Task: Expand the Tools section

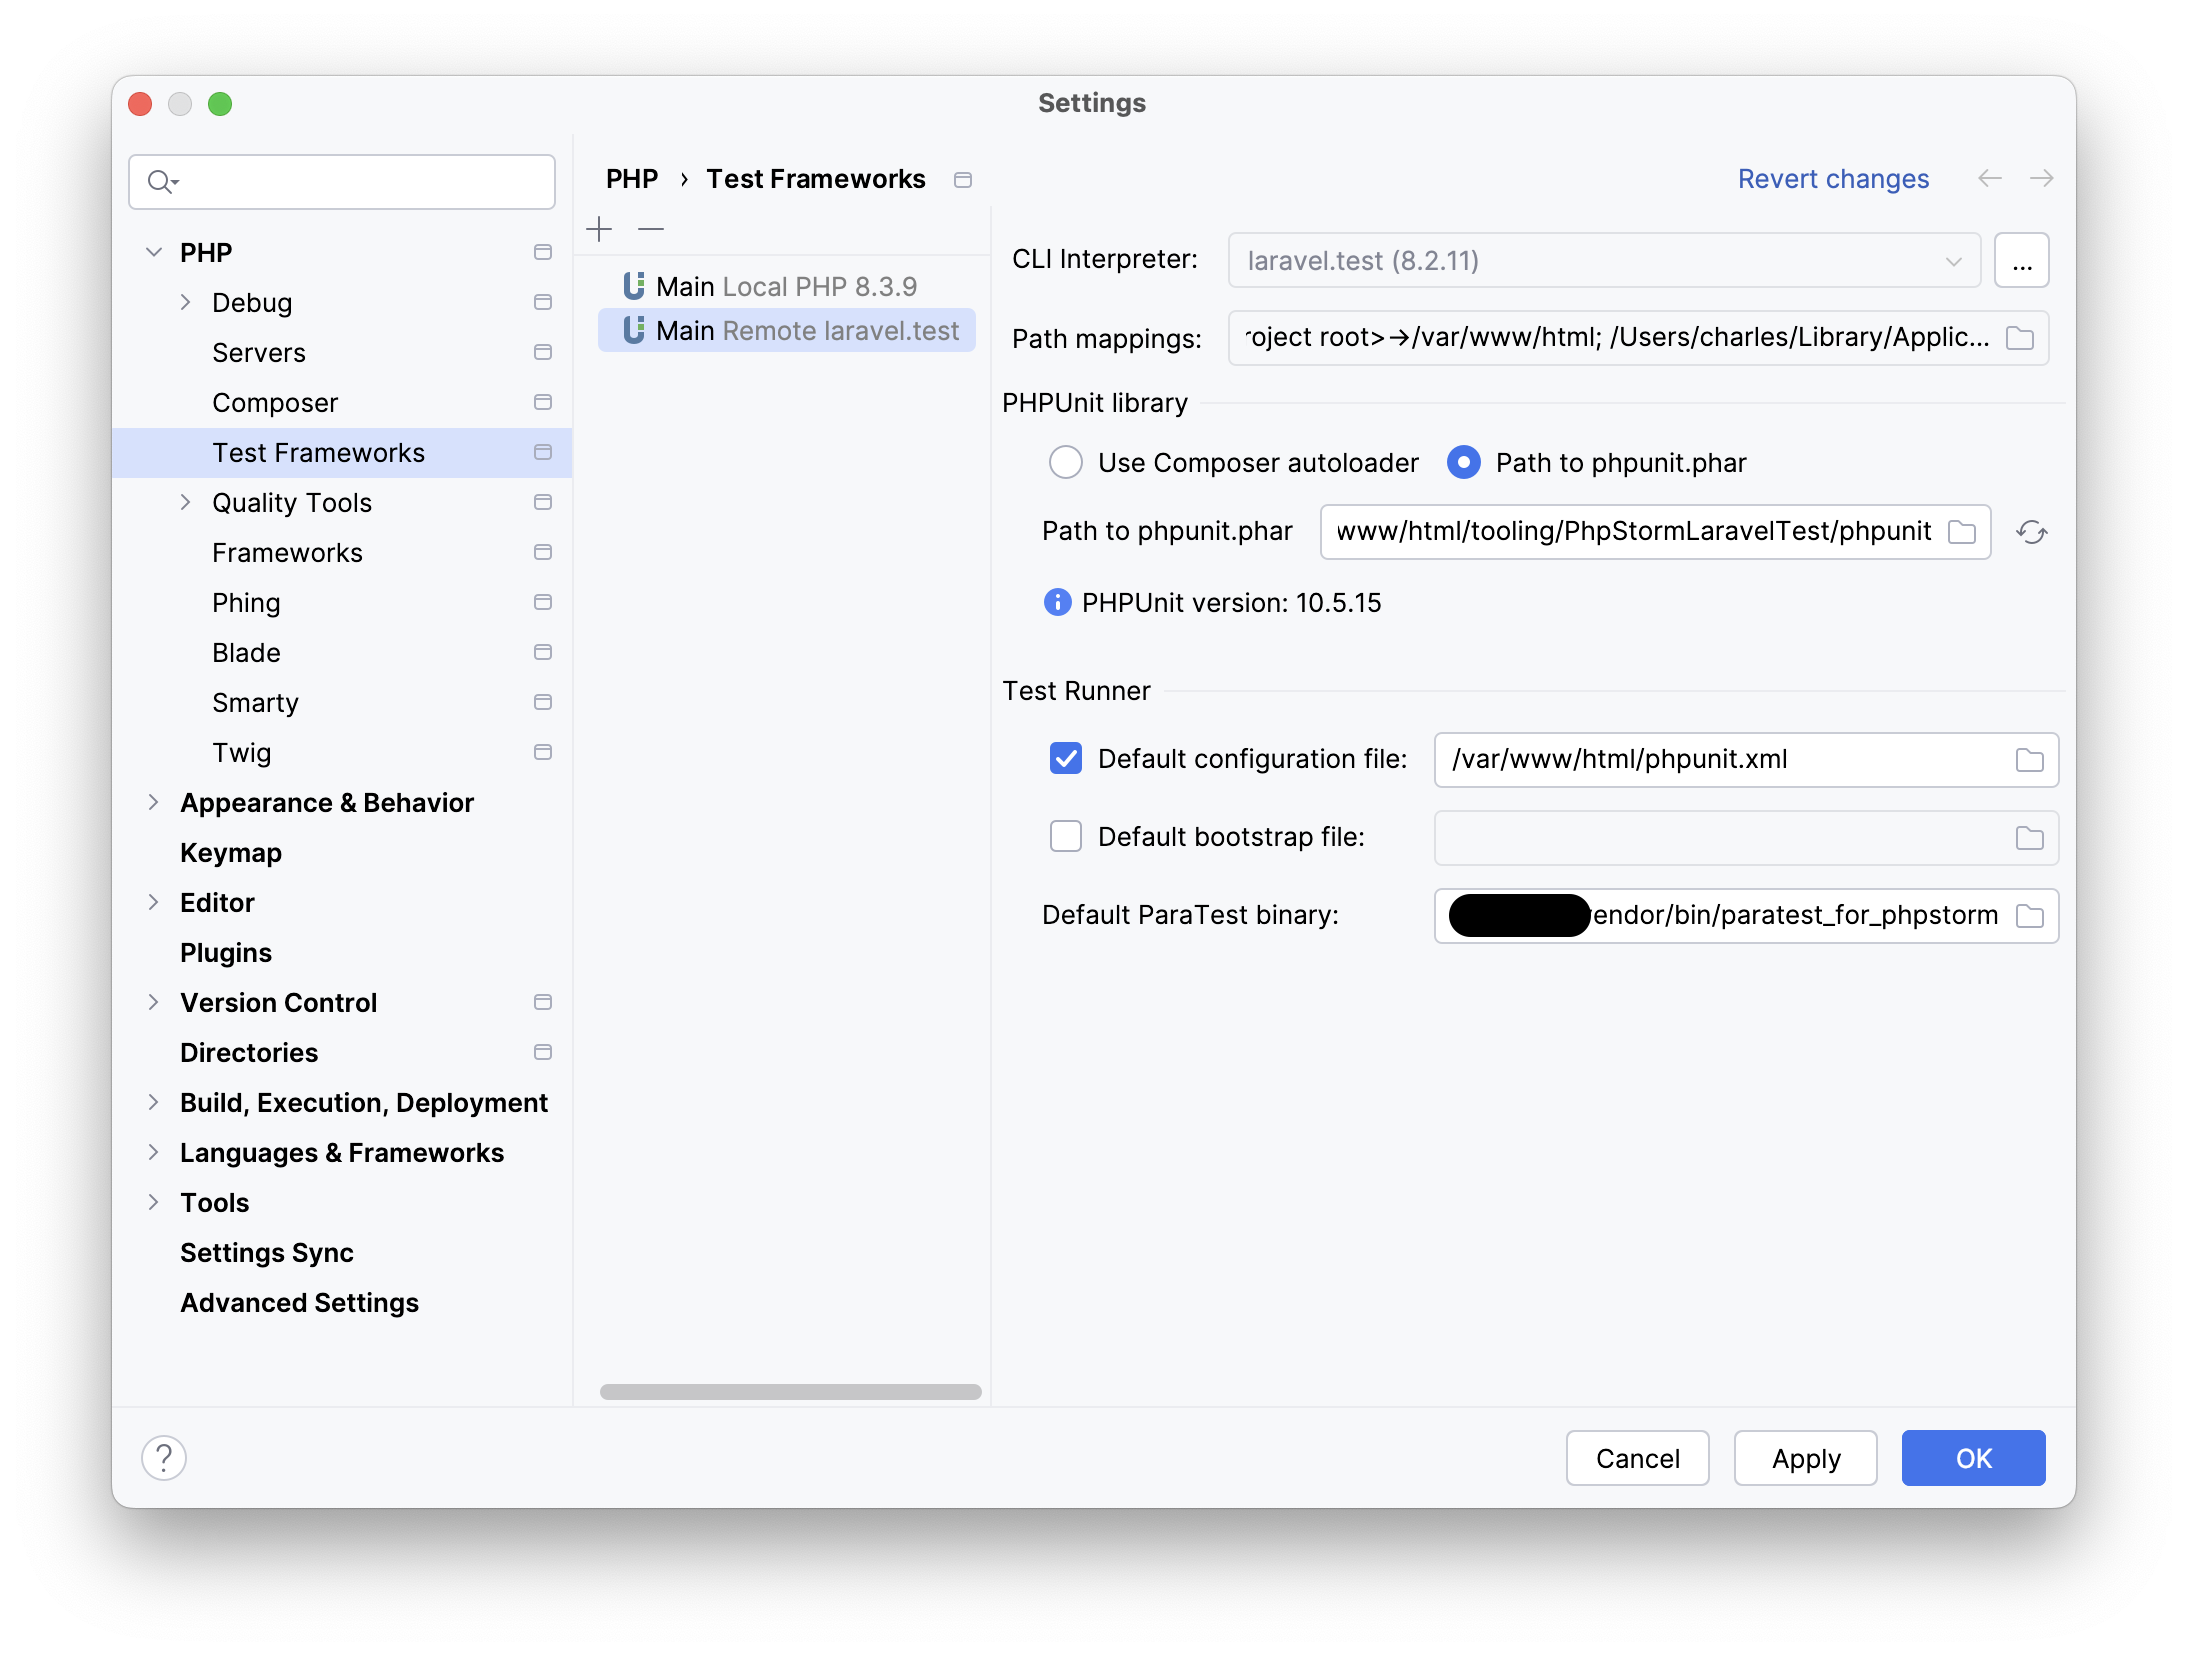Action: (x=154, y=1202)
